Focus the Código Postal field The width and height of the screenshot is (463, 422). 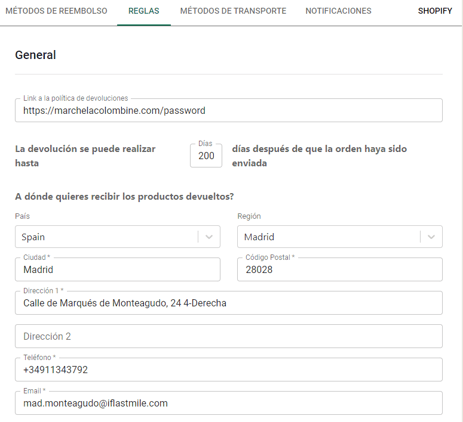(x=340, y=269)
